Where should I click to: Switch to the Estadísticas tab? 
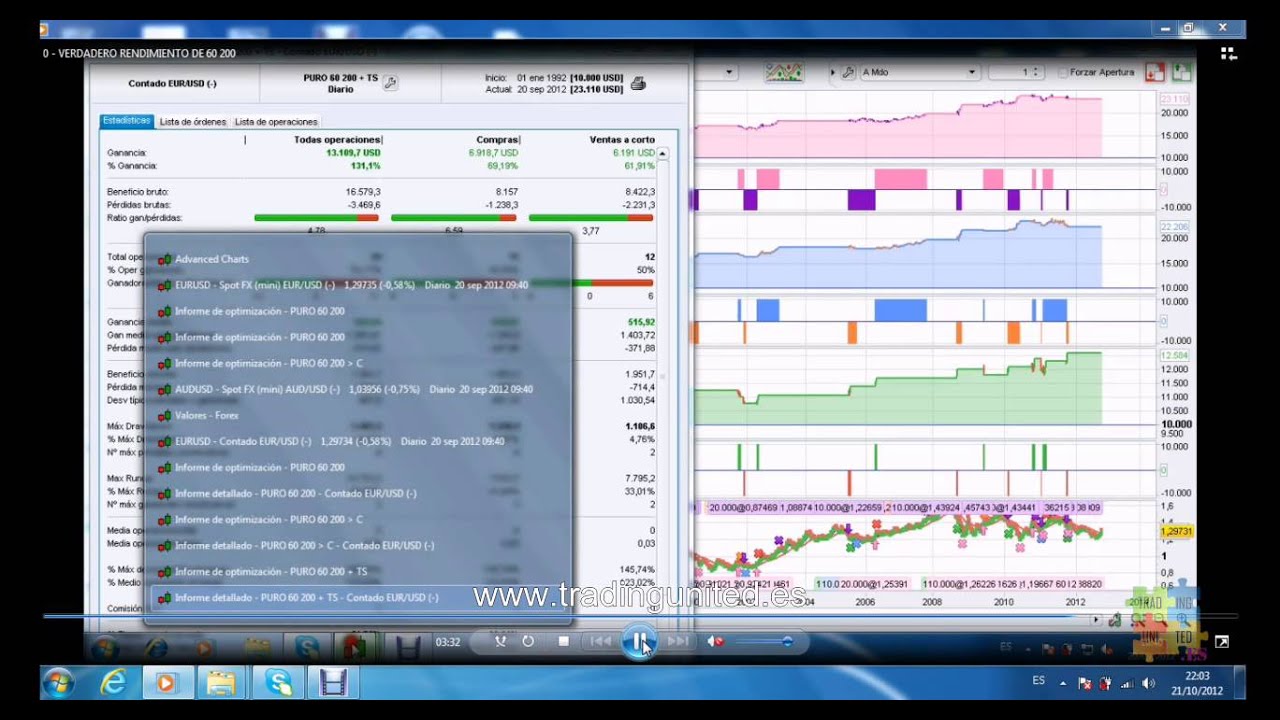click(x=127, y=121)
